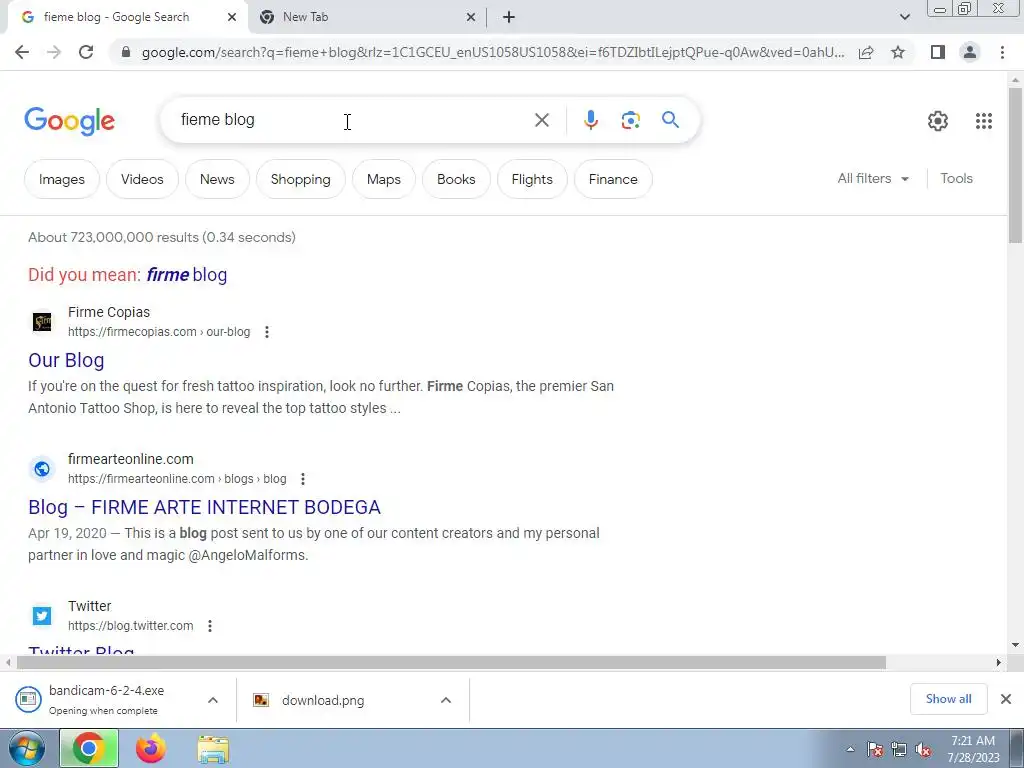This screenshot has height=768, width=1024.
Task: Filter results by Maps
Action: point(383,179)
